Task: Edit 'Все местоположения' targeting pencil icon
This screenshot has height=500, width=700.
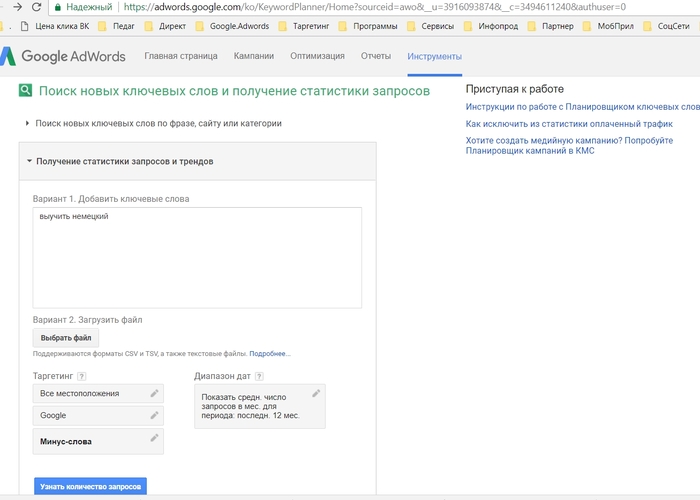Action: [x=154, y=393]
